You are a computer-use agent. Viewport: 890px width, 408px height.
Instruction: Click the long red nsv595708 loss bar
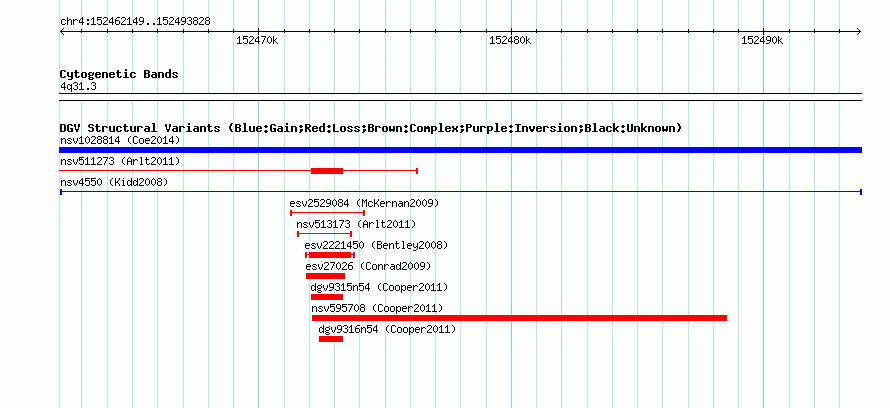point(519,318)
